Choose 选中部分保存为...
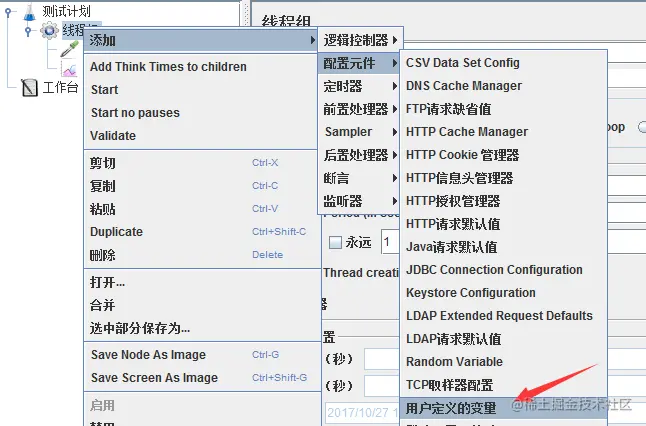 pos(200,328)
